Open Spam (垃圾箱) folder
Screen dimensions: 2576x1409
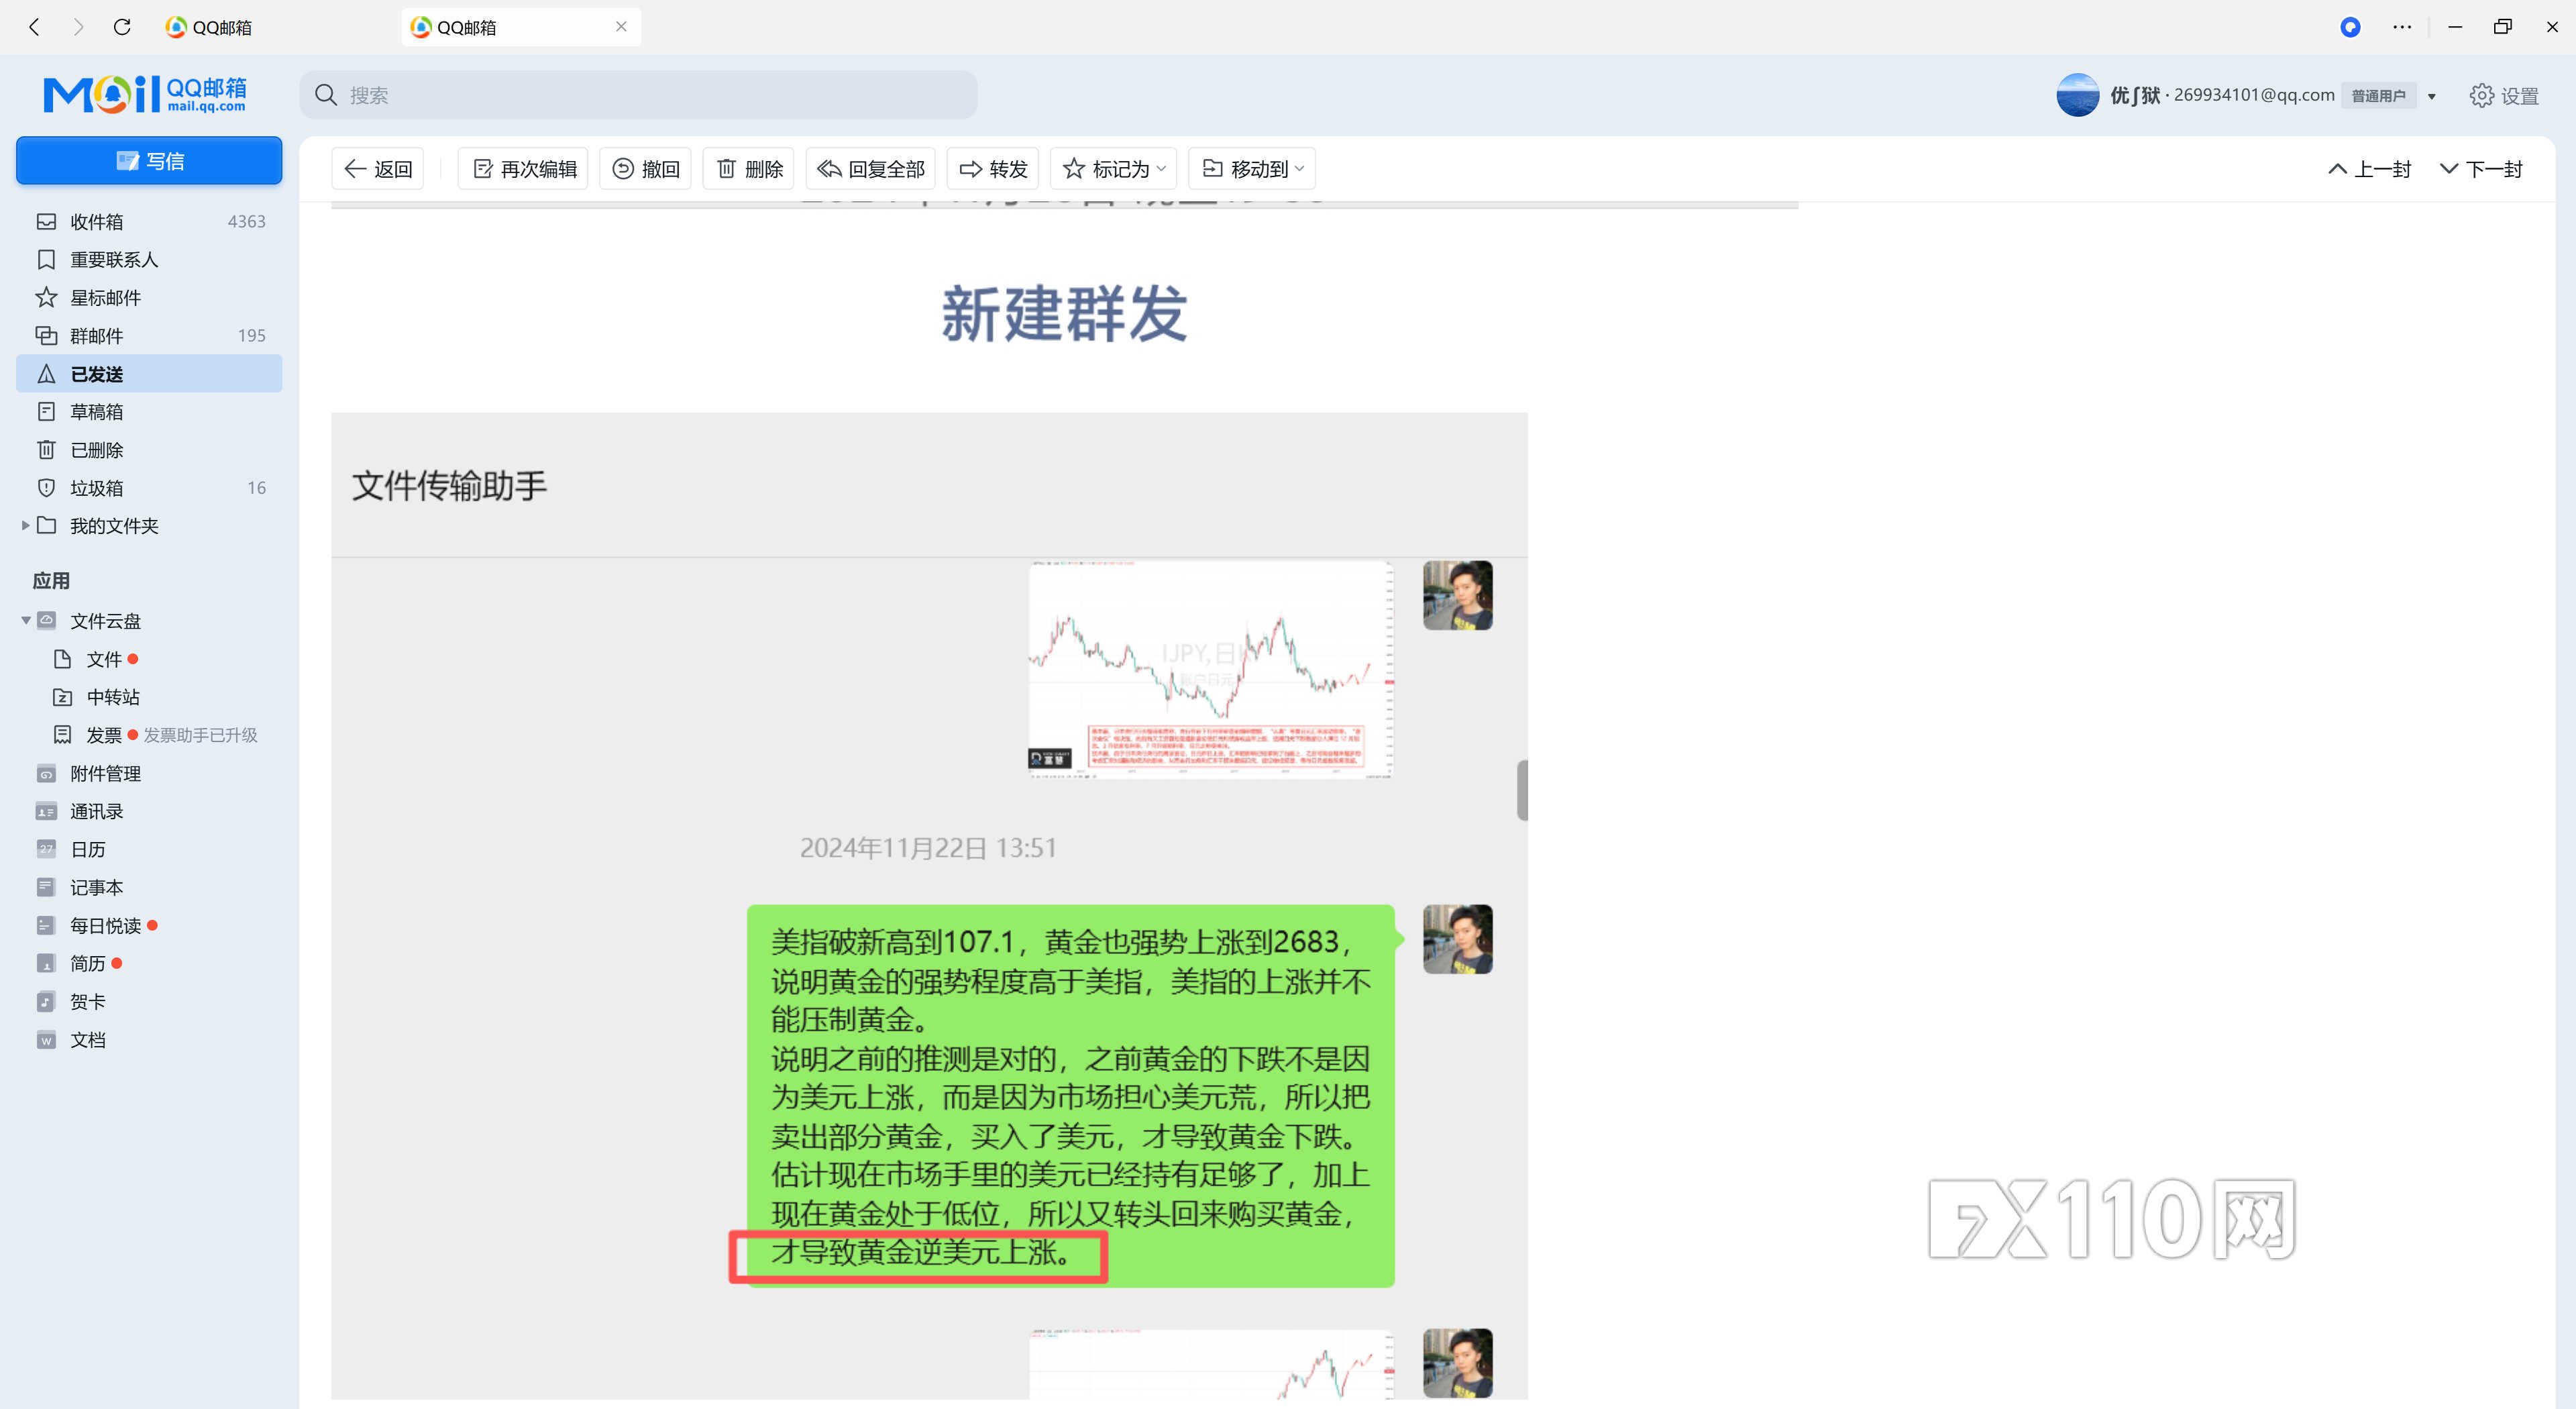tap(149, 488)
